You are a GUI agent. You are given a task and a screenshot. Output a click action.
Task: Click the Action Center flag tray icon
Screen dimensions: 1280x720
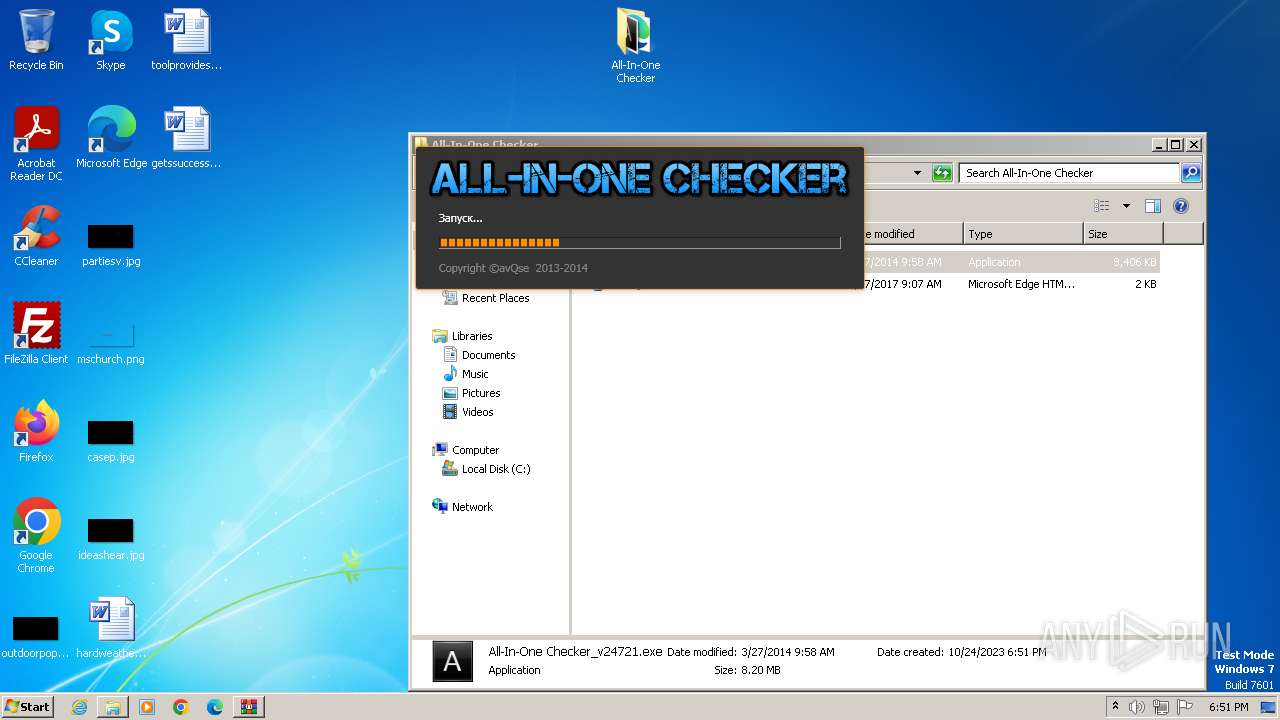point(1185,707)
